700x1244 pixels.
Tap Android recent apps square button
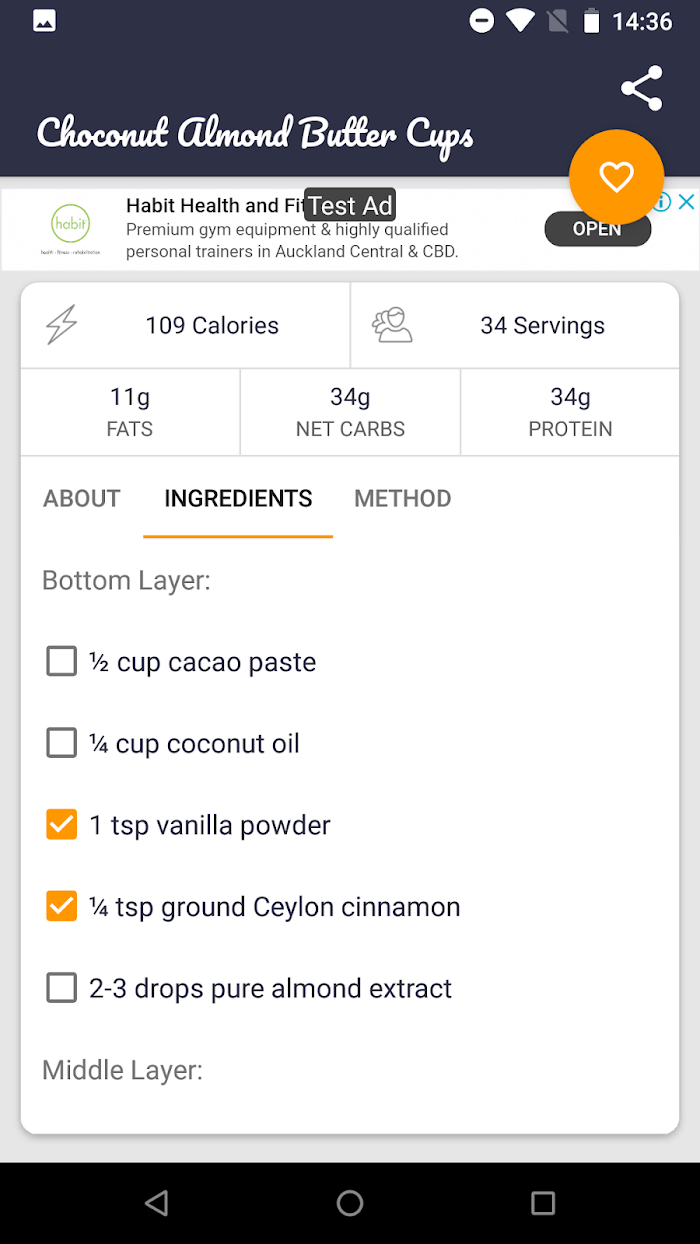(543, 1203)
